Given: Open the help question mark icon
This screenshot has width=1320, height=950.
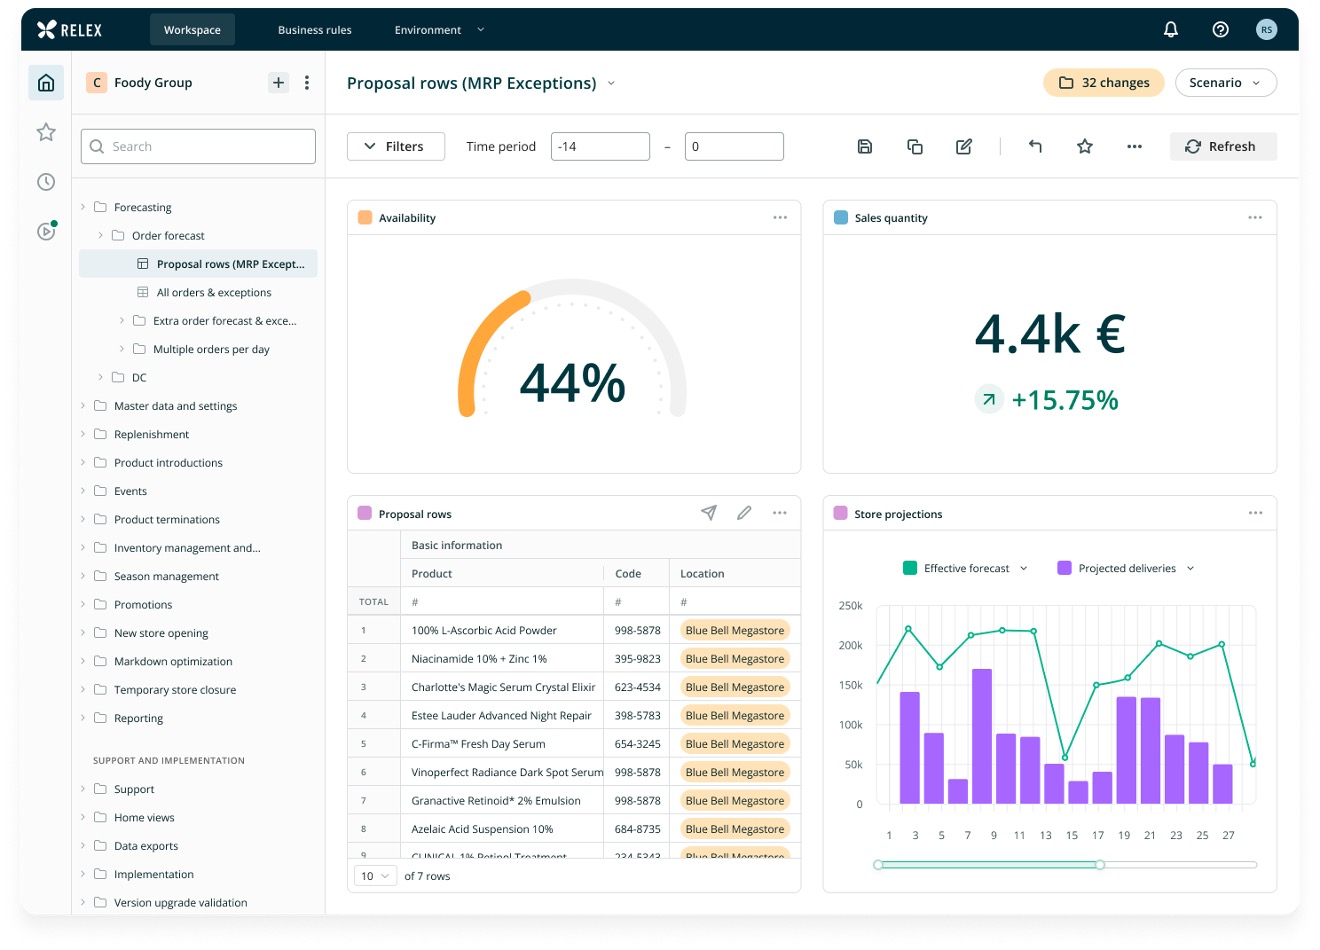Looking at the screenshot, I should pos(1220,30).
